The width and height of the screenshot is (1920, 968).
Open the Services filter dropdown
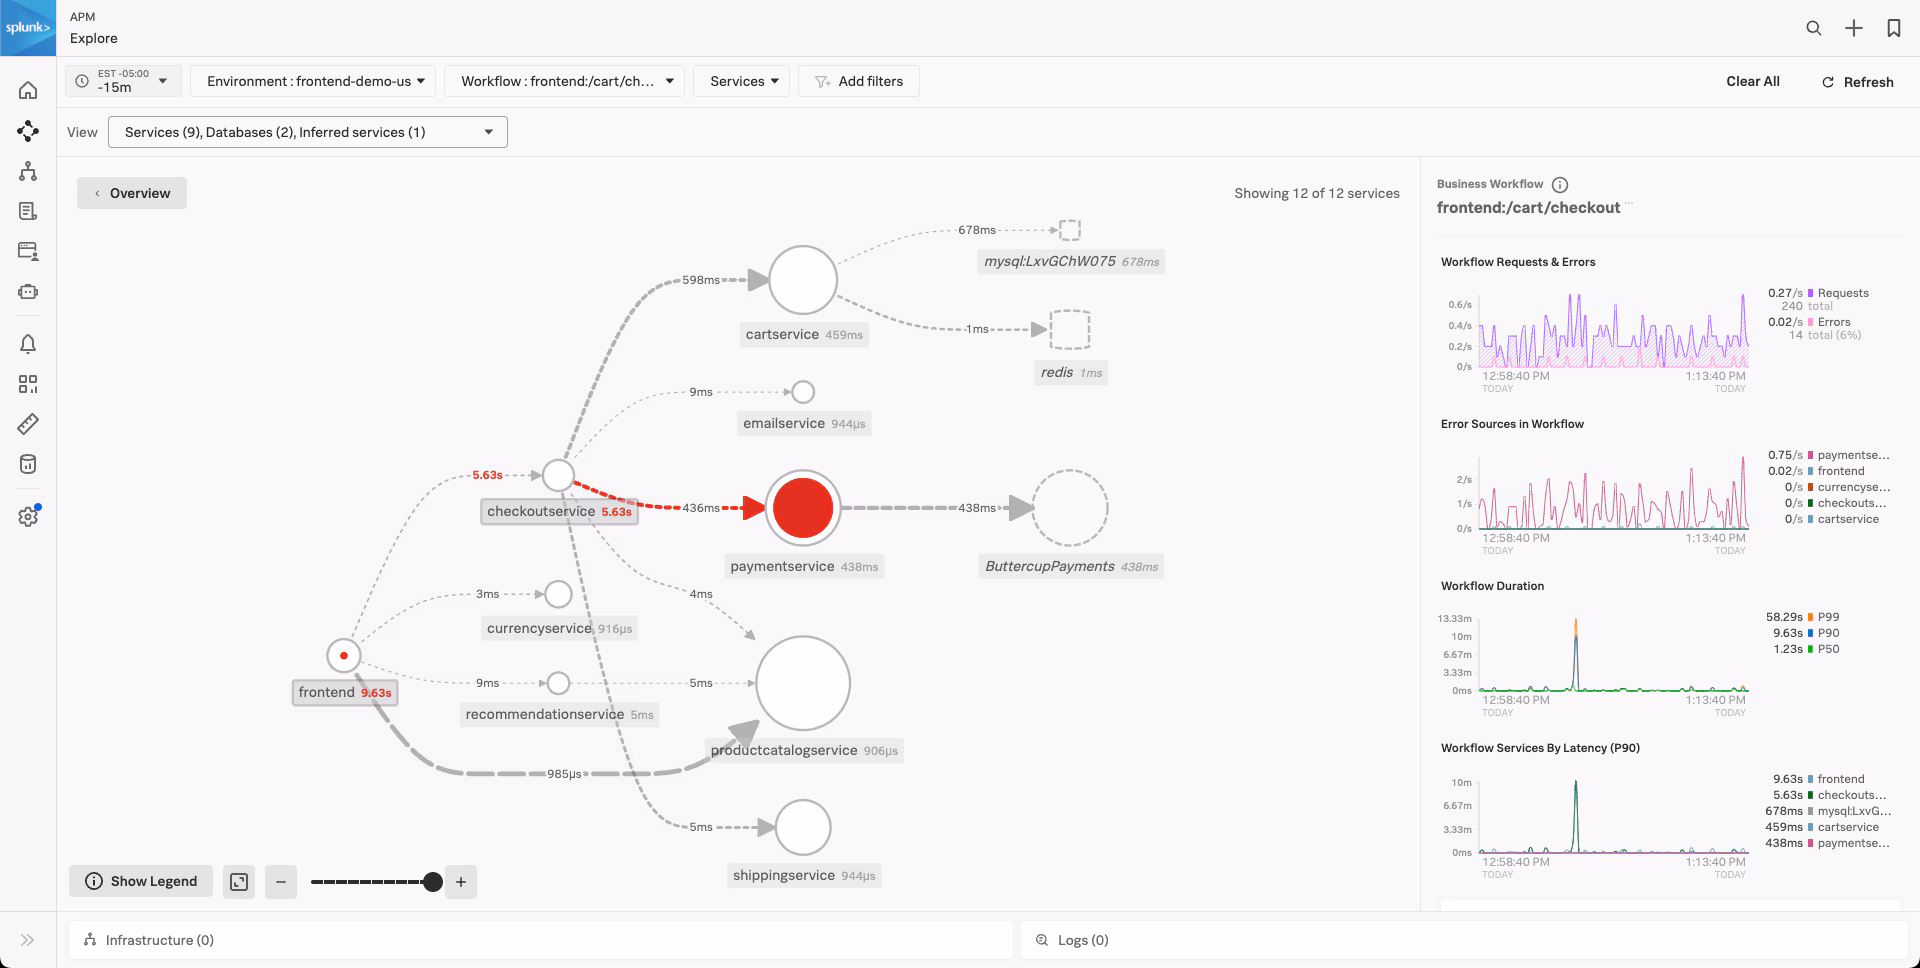point(742,81)
